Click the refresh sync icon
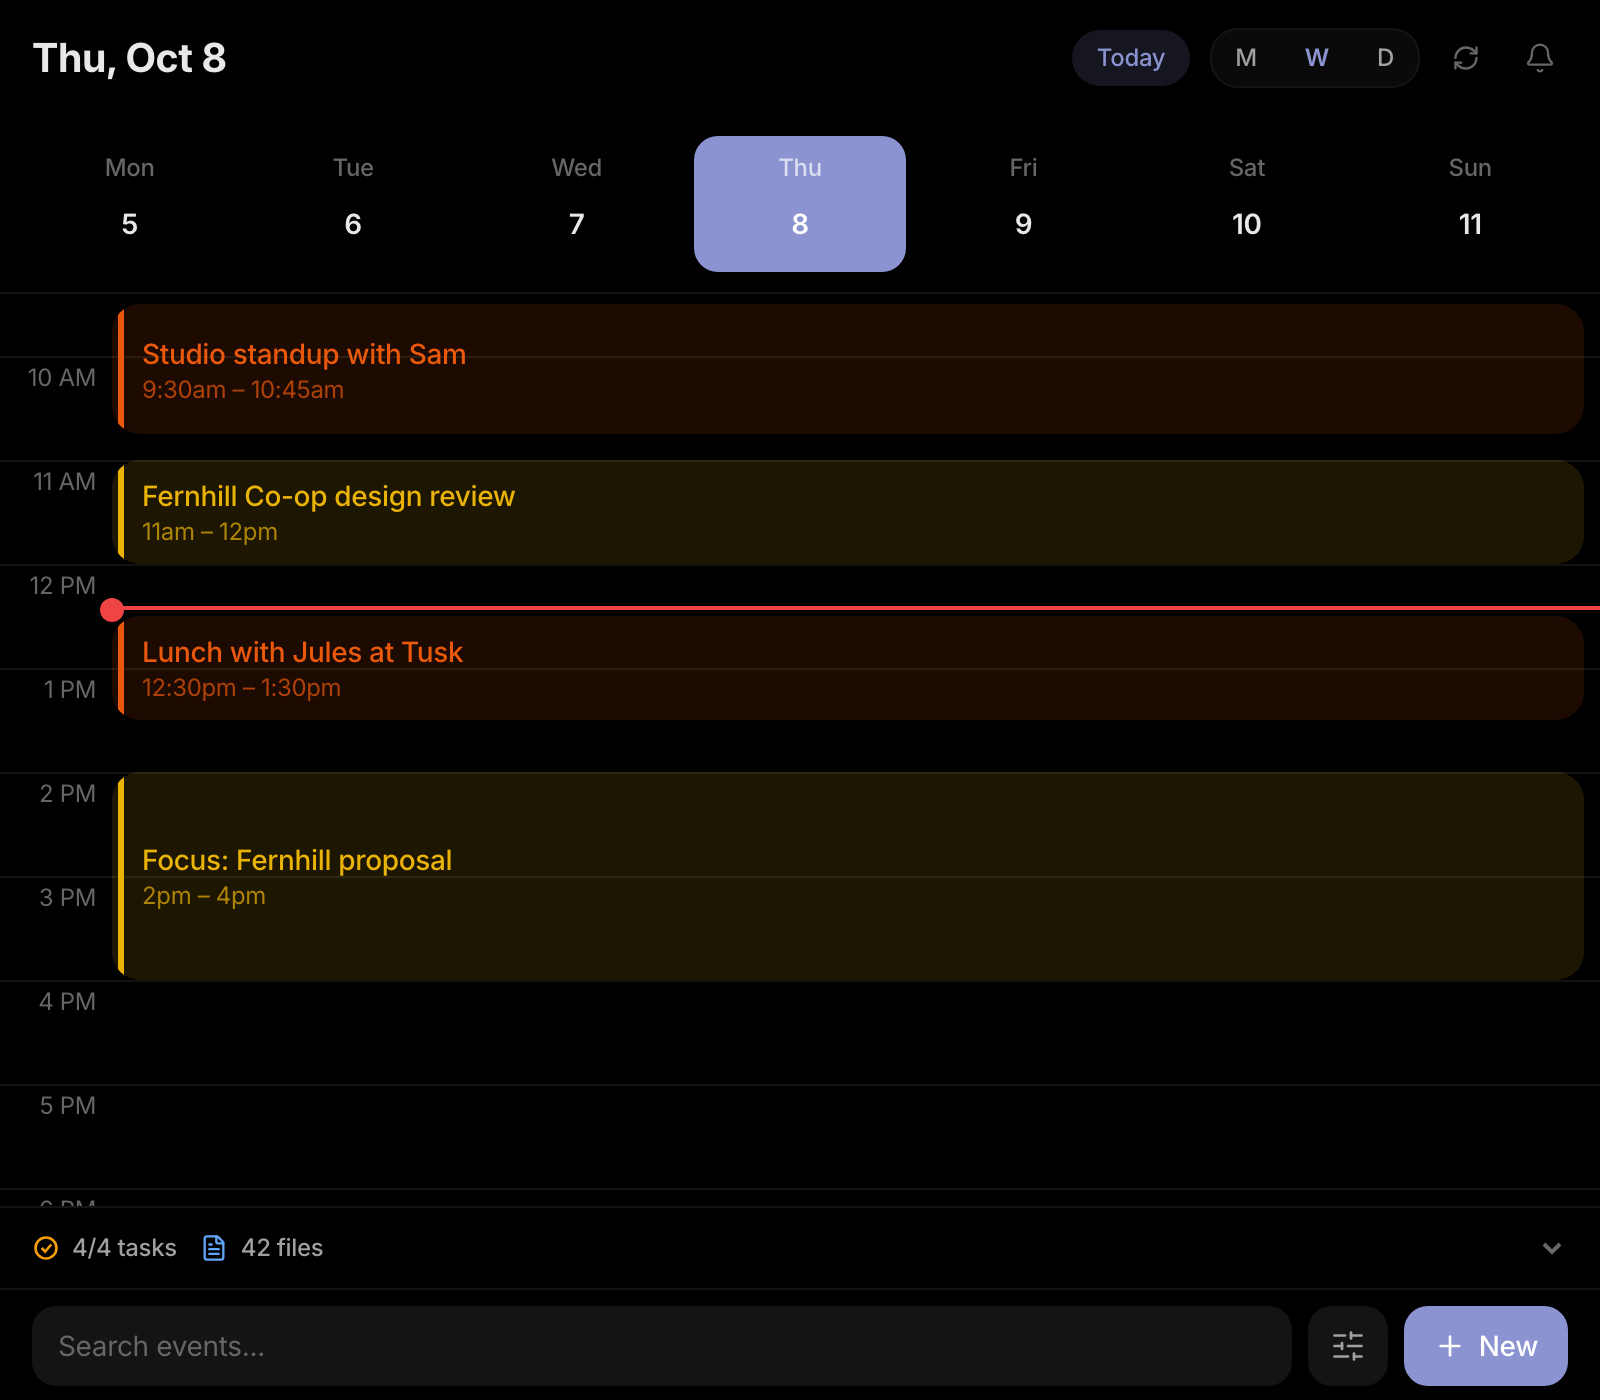 [1466, 58]
